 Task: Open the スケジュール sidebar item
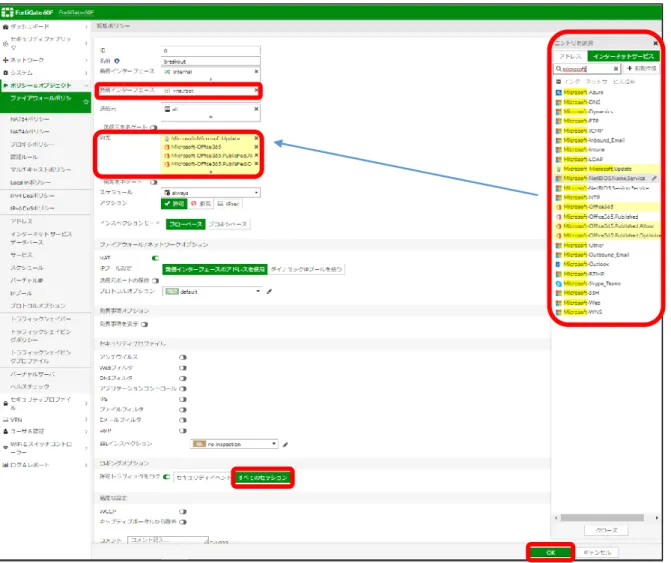27,268
